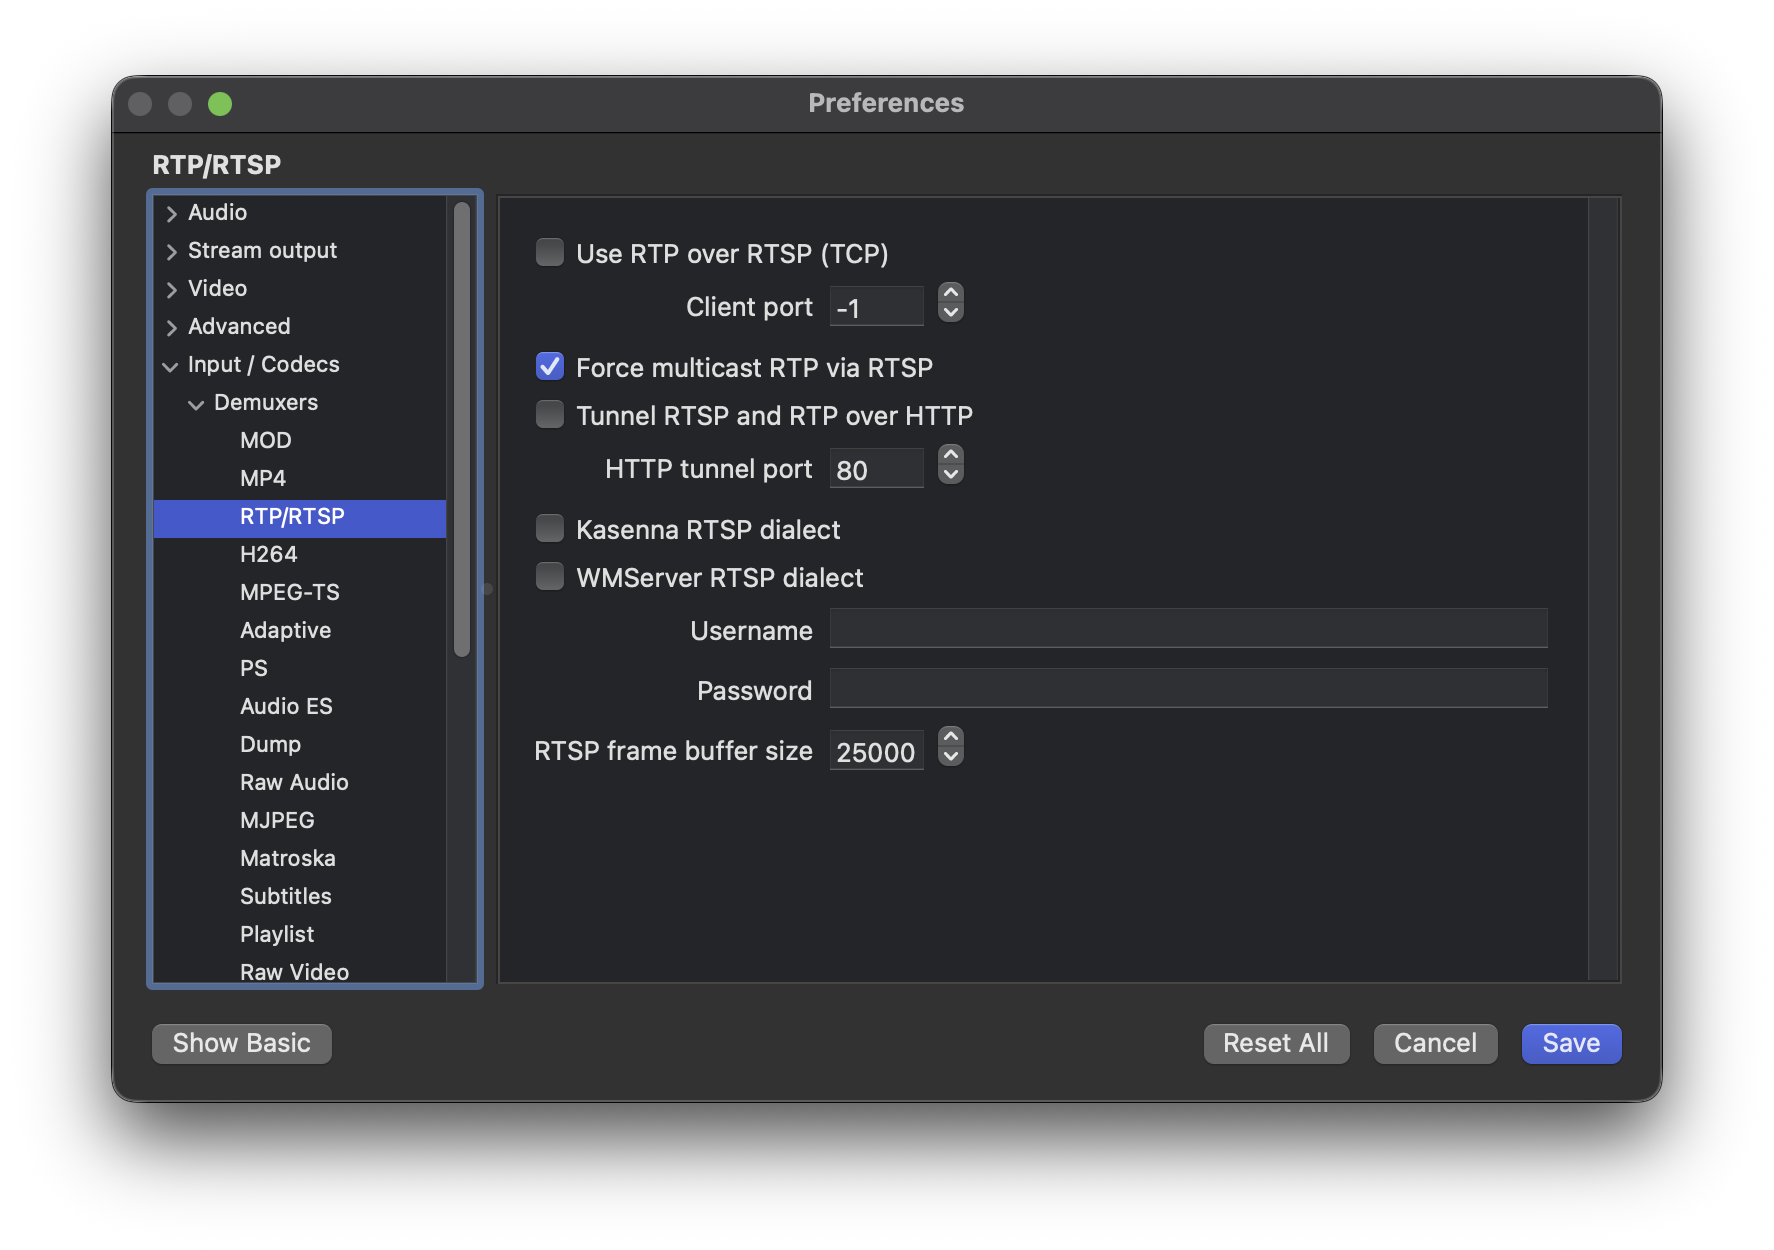1774x1250 pixels.
Task: Decrease HTTP tunnel port with stepper down arrow
Action: click(951, 476)
